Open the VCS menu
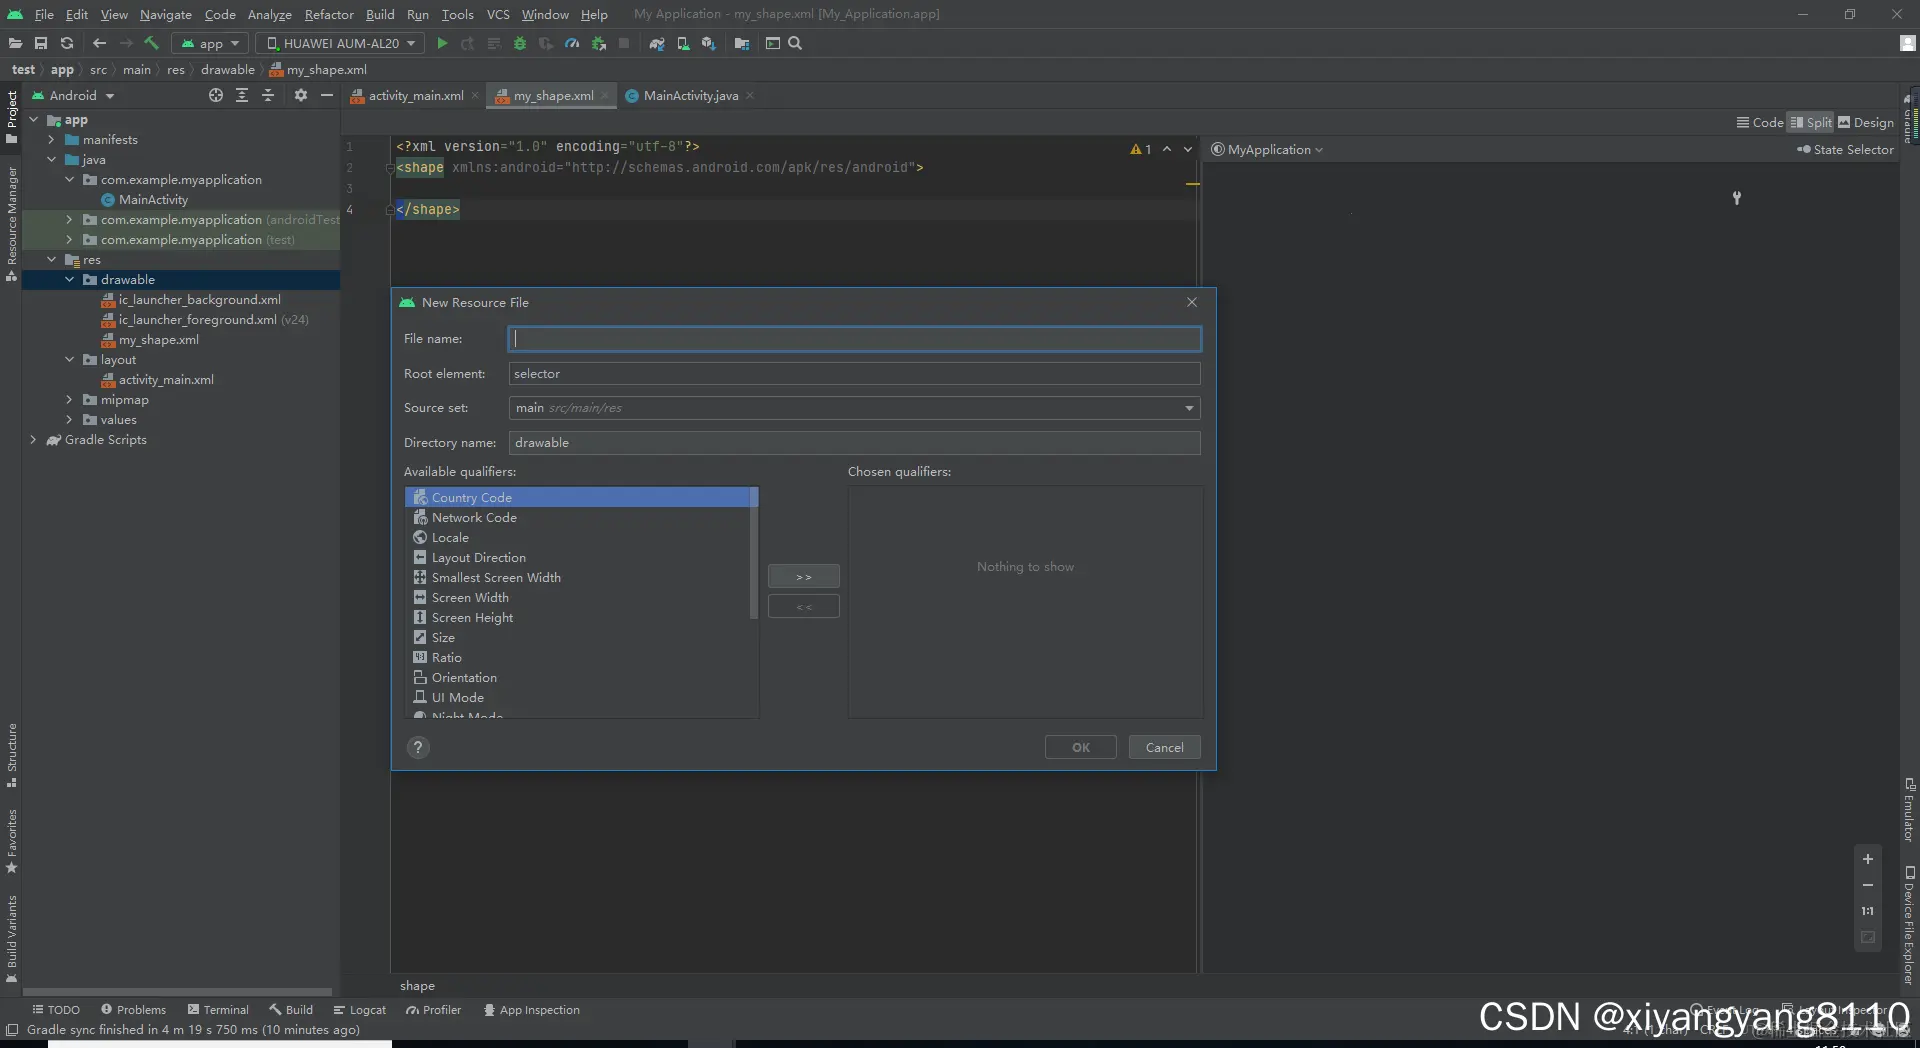 (498, 14)
